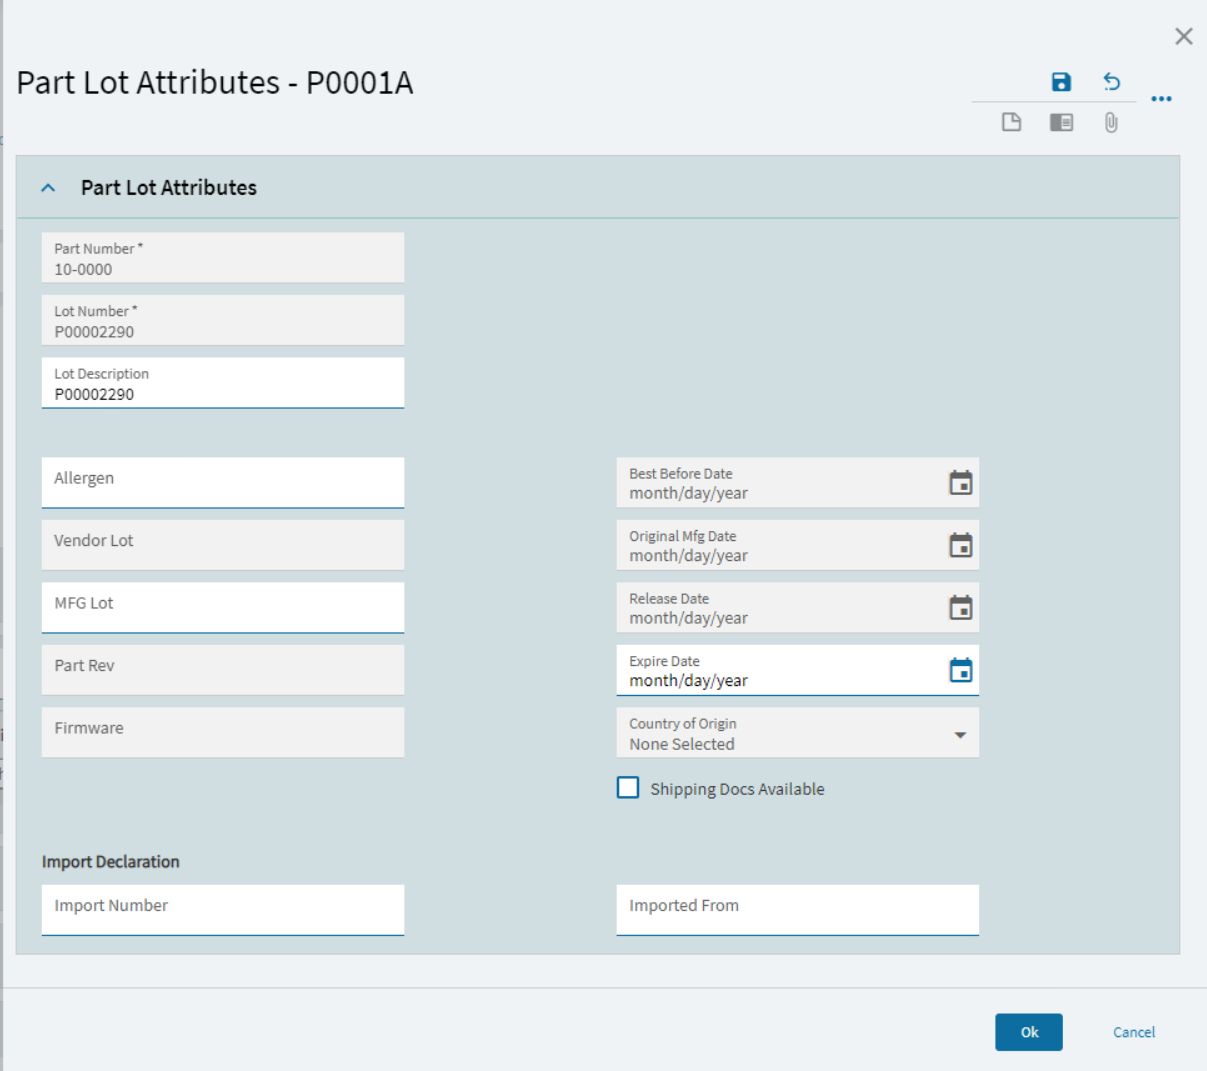Close the Part Lot Attributes dialog
The height and width of the screenshot is (1071, 1207).
point(1183,36)
